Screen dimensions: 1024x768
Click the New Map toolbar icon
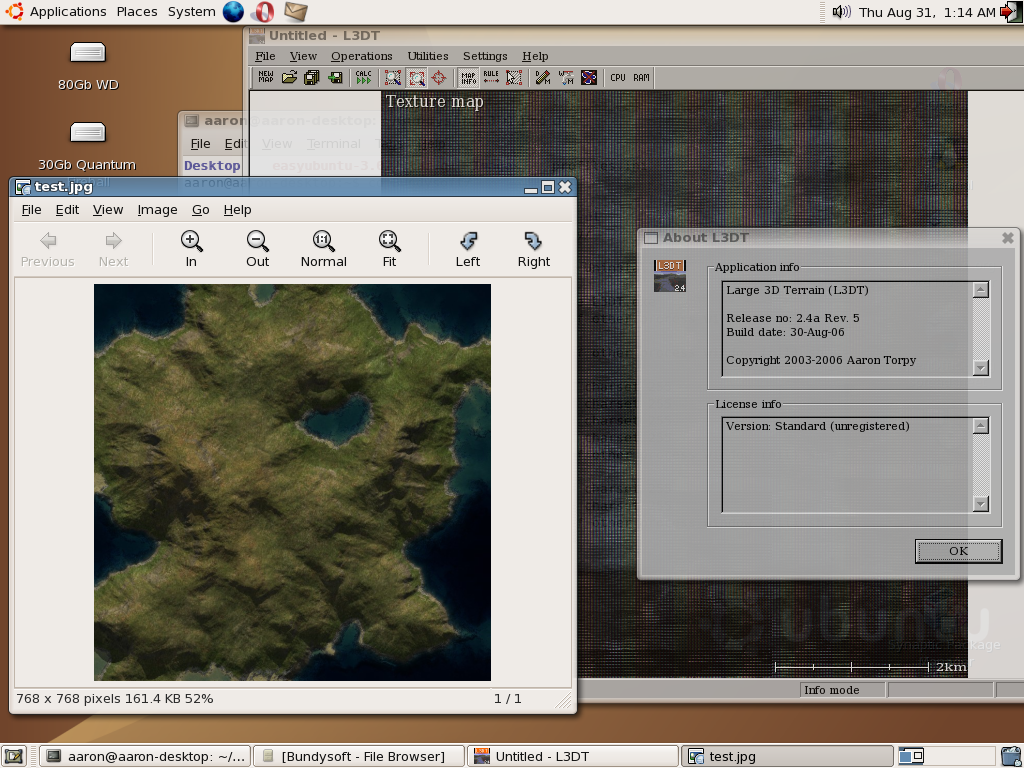click(265, 77)
